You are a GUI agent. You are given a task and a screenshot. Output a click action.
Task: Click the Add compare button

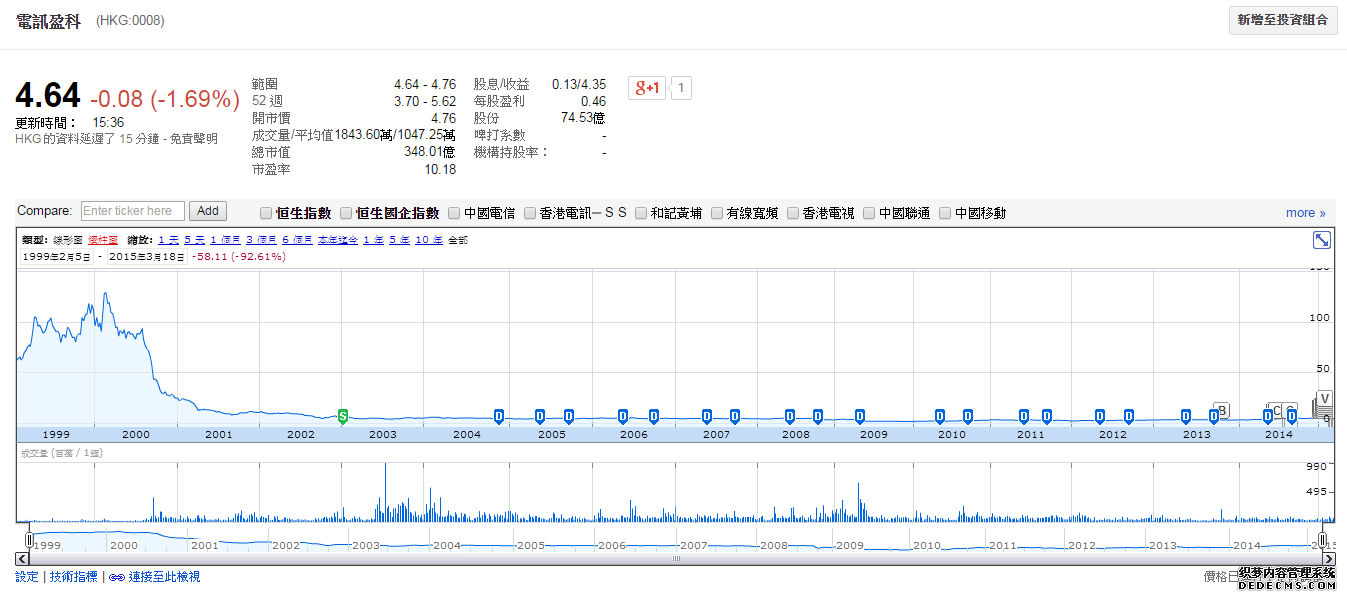tap(208, 211)
